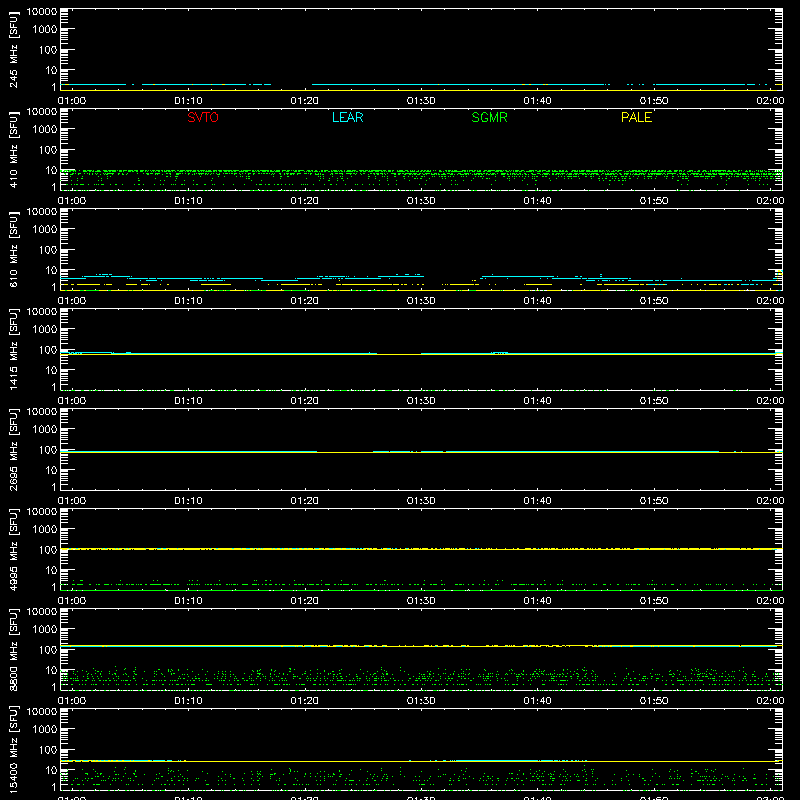Click 01:30 time label under 610 MHz panel
The width and height of the screenshot is (800, 800).
point(421,301)
